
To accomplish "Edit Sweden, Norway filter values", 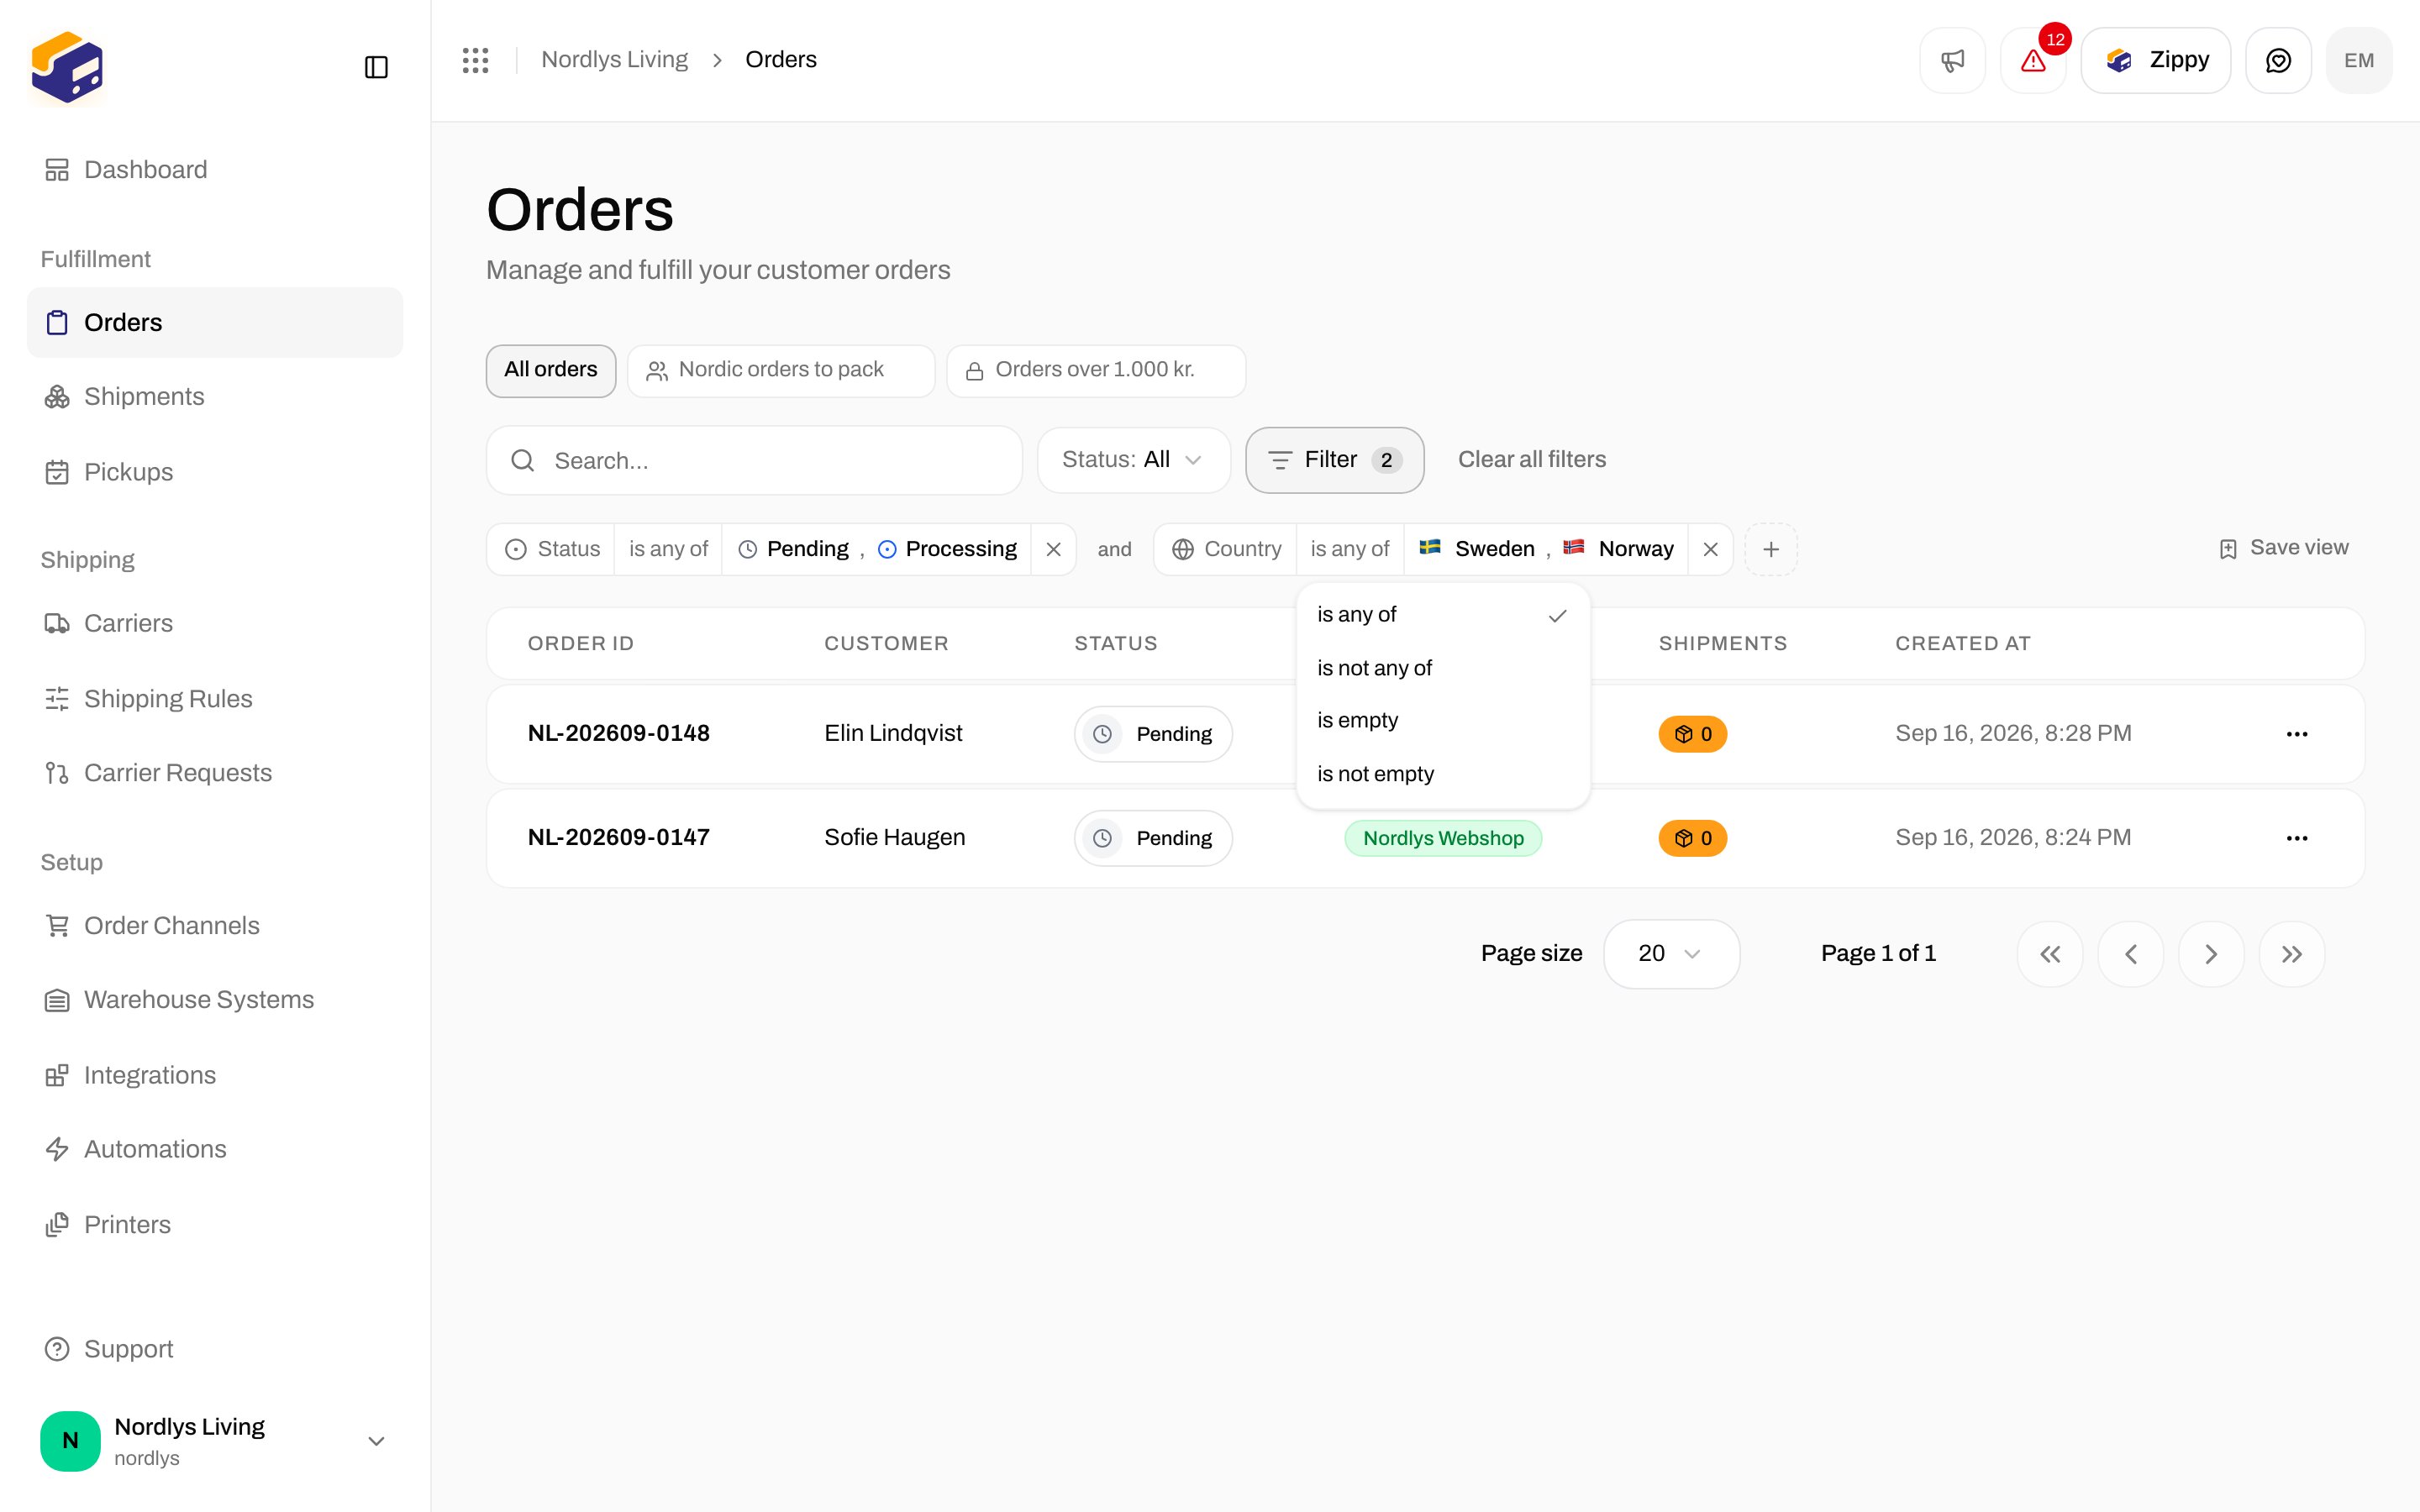I will pyautogui.click(x=1546, y=549).
